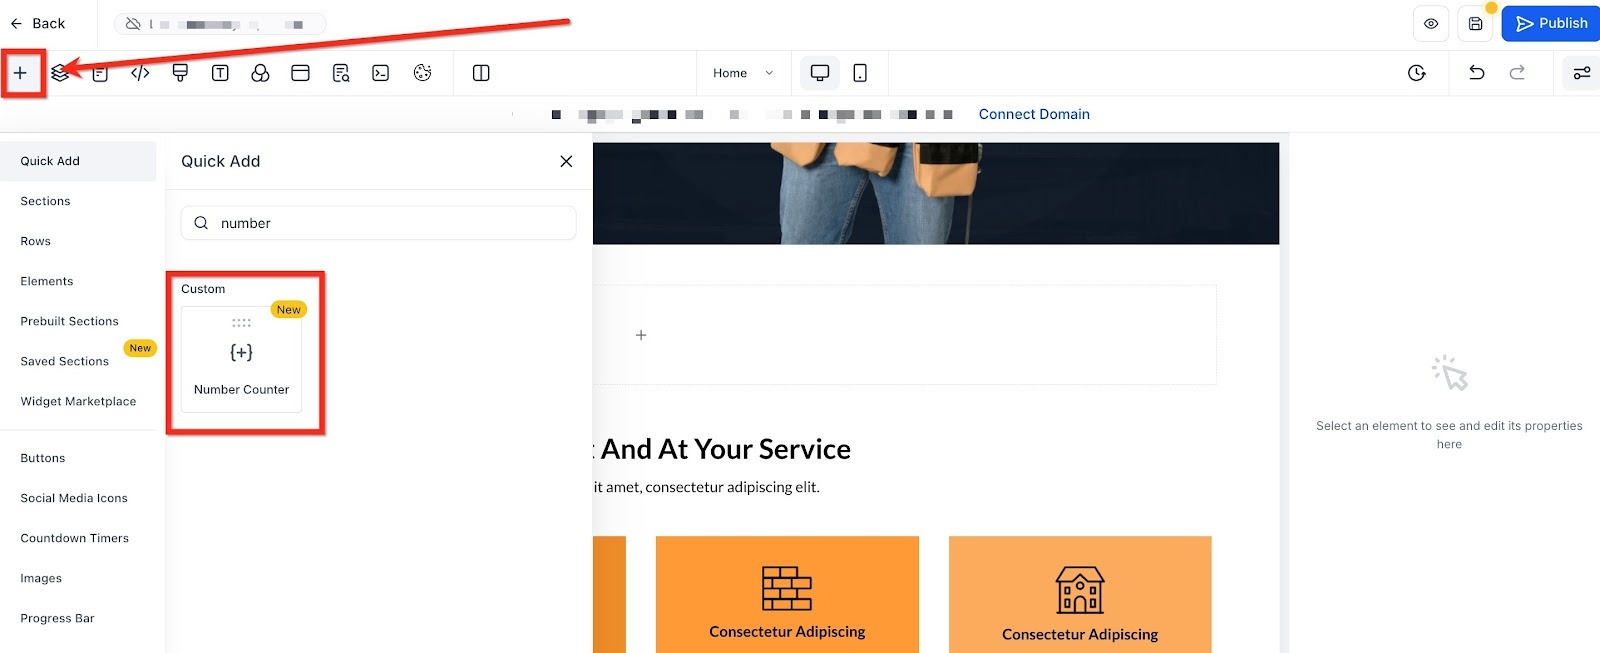Click the New badge on Number Counter
The height and width of the screenshot is (653, 1600).
click(289, 310)
